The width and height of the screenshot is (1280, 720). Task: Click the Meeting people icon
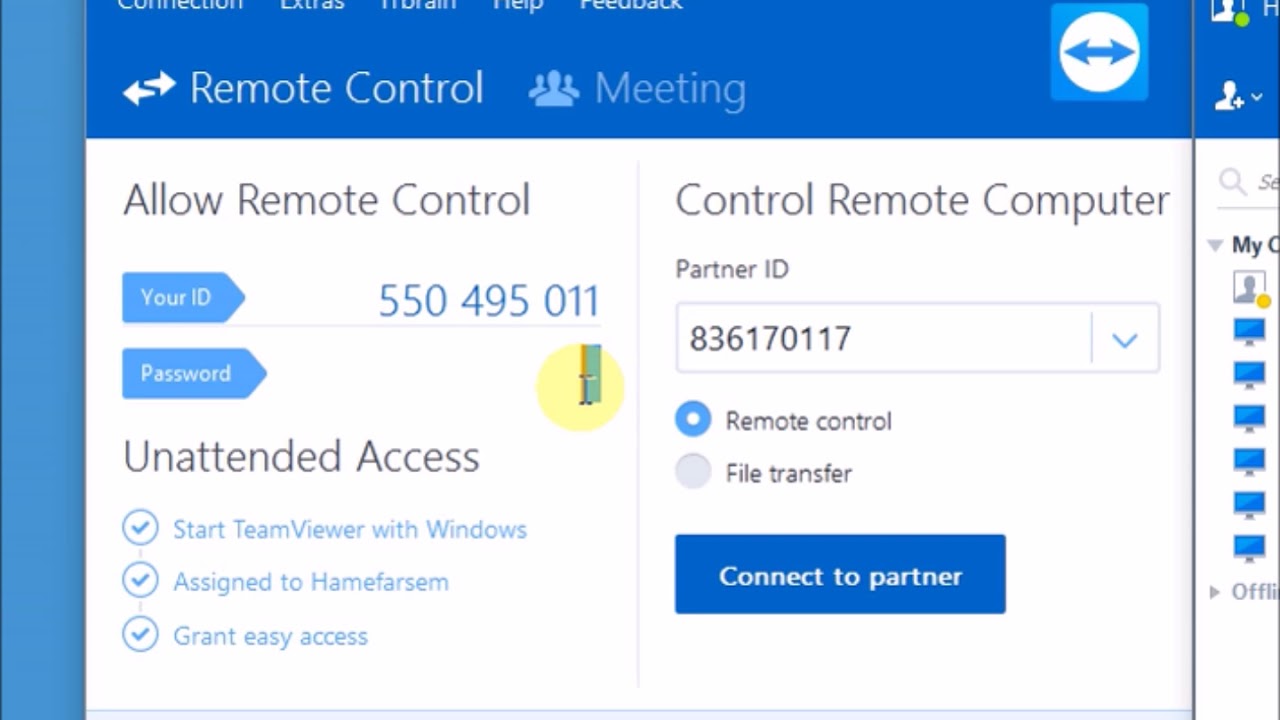554,89
